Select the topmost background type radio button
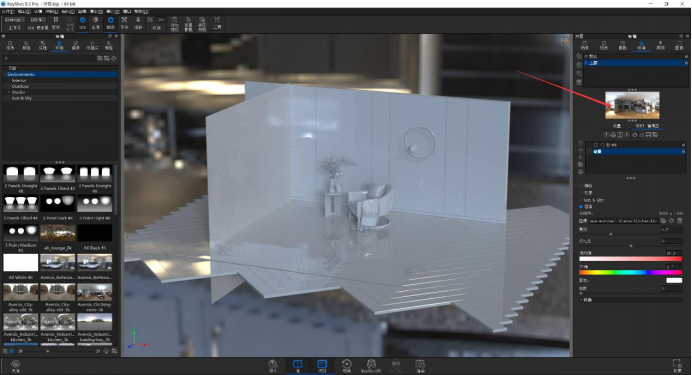This screenshot has height=375, width=692. (581, 186)
